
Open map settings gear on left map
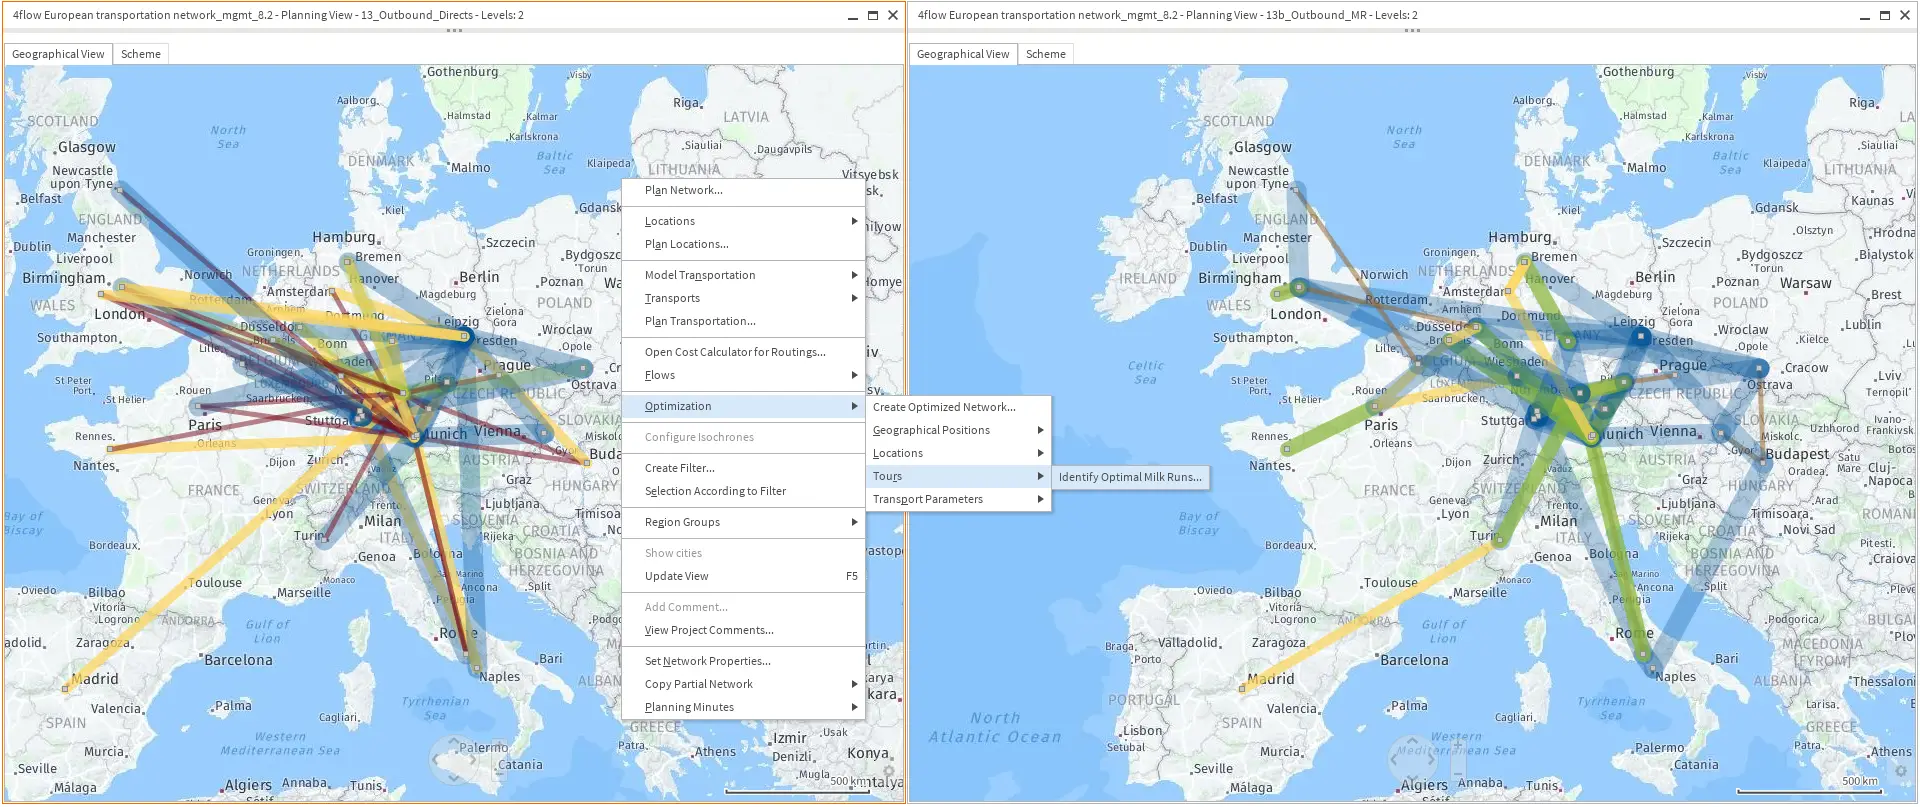(889, 772)
